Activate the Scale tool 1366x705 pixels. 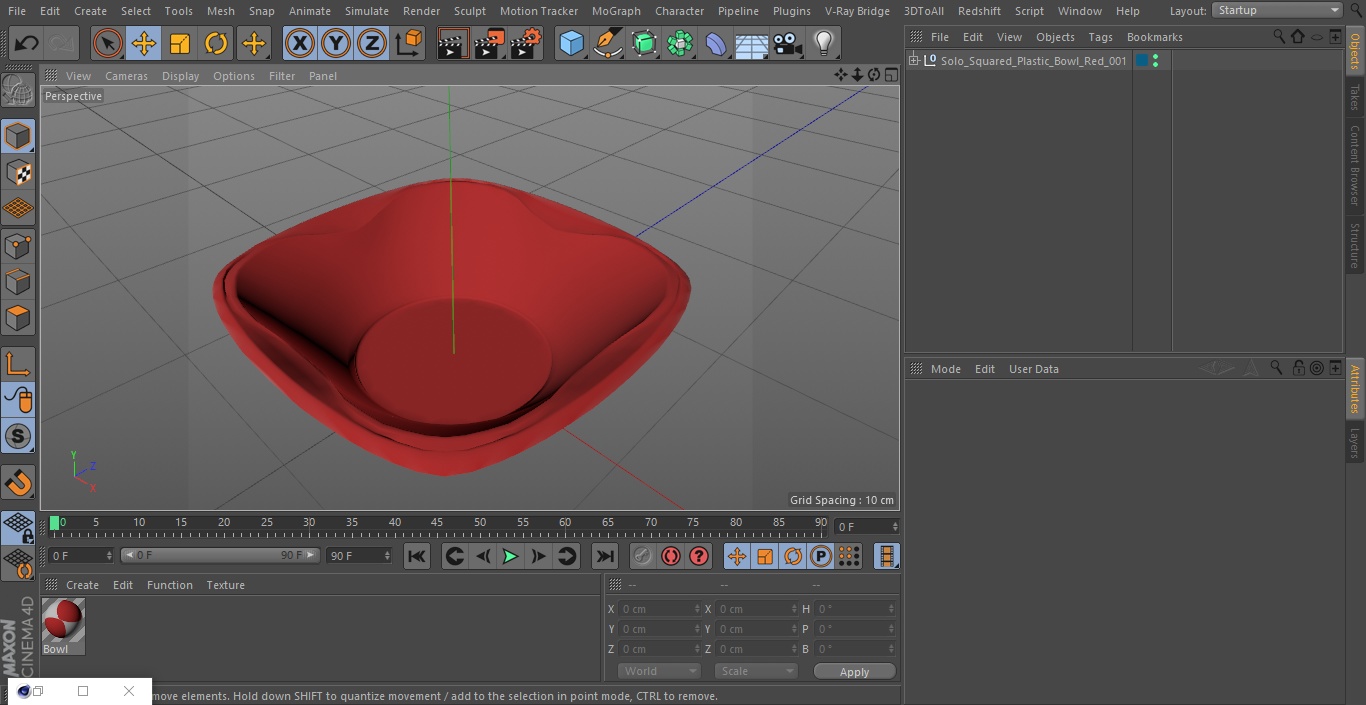pyautogui.click(x=180, y=44)
